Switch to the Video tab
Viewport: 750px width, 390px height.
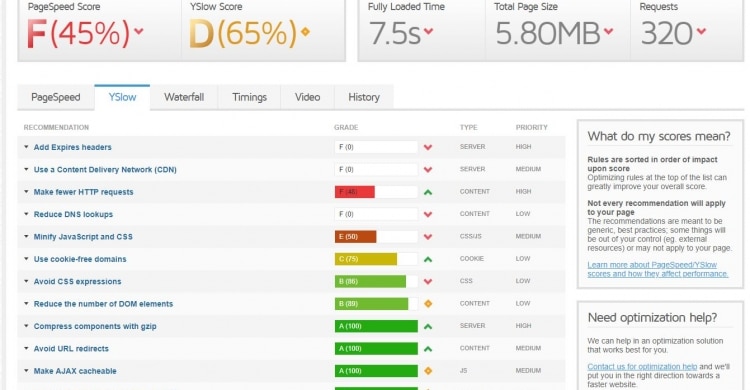[x=307, y=97]
